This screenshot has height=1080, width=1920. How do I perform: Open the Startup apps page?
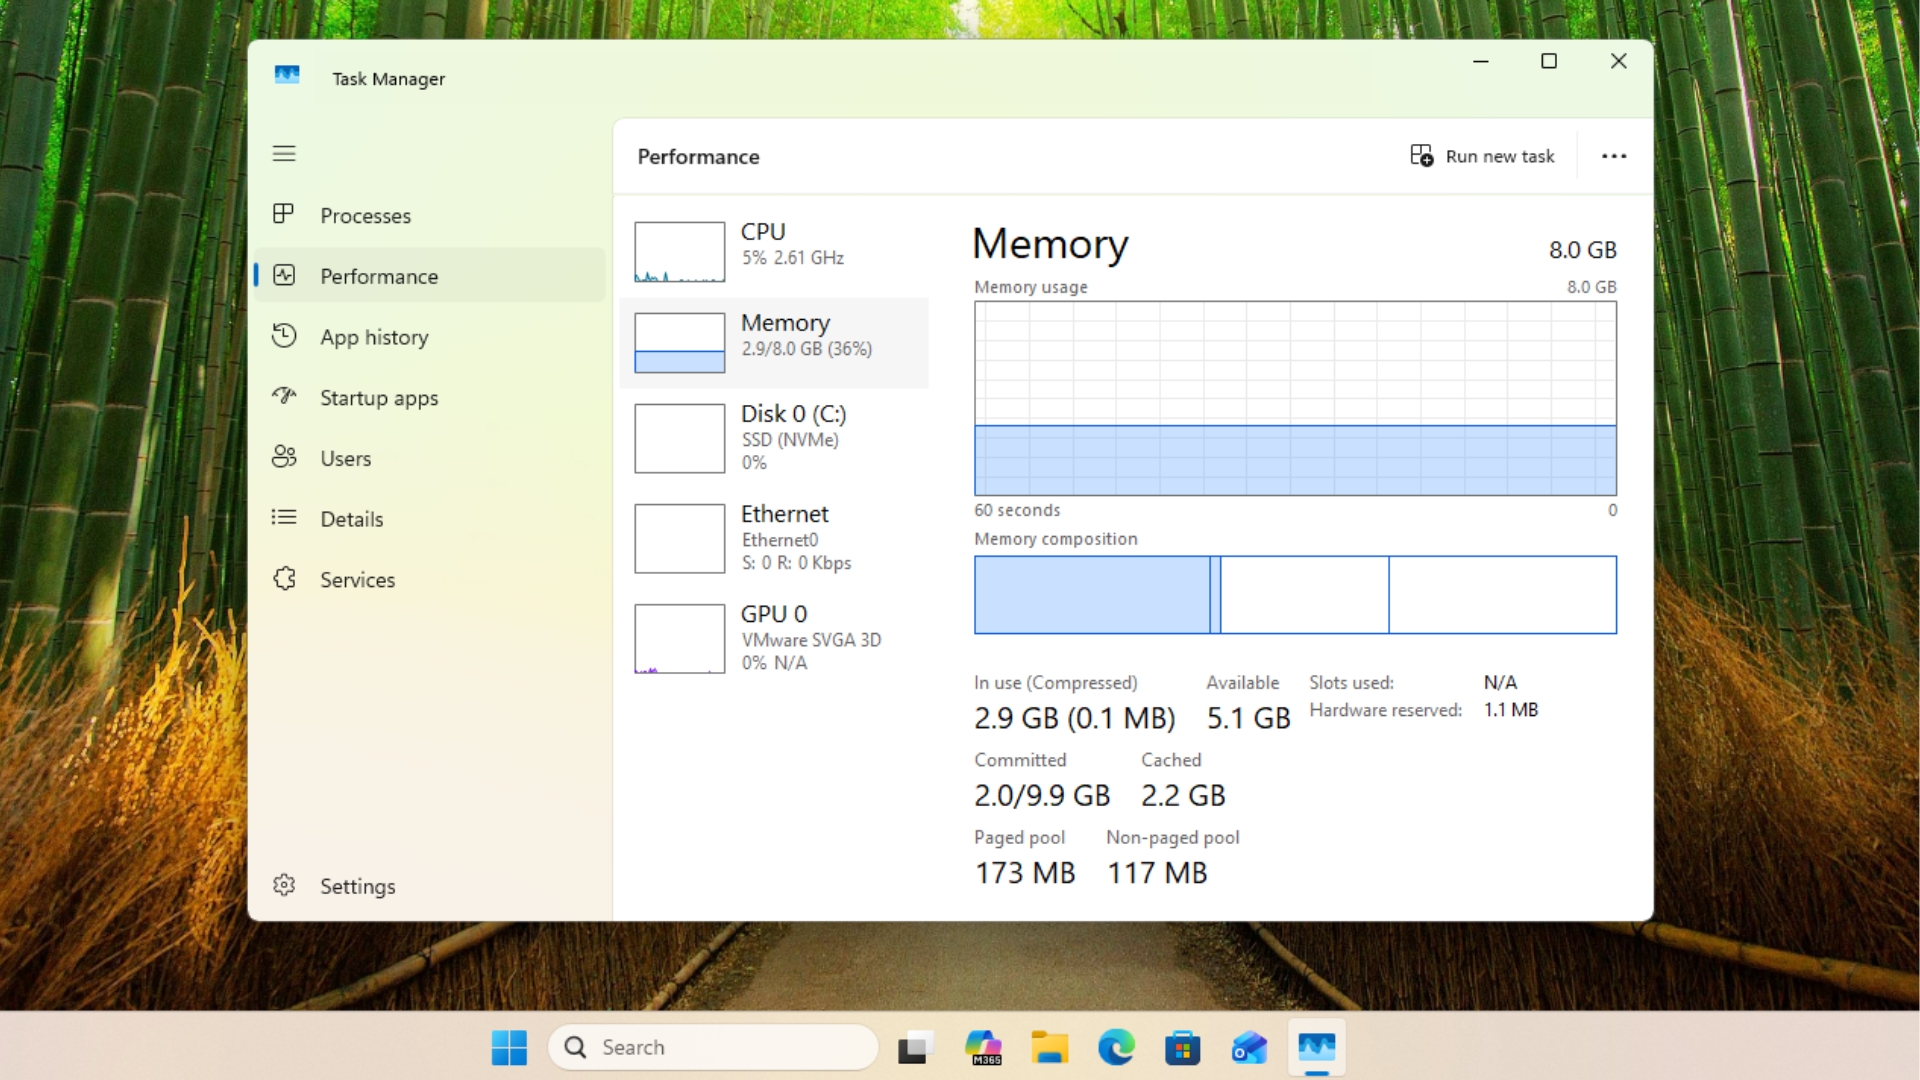click(430, 398)
